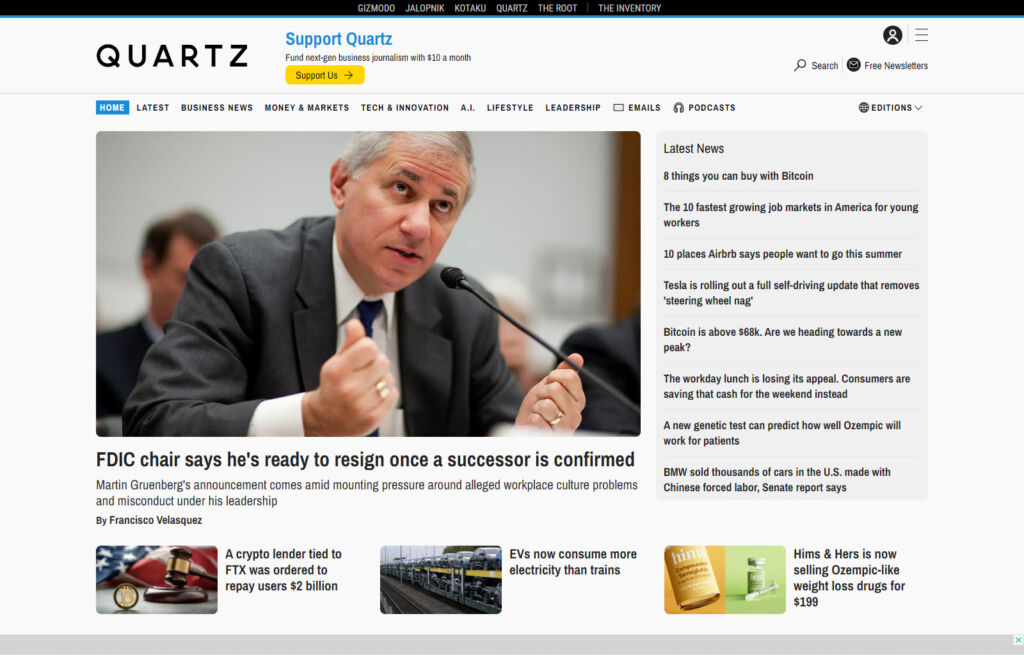Open the Tesla self-driving update story
Screen dimensions: 1024x655
791,293
